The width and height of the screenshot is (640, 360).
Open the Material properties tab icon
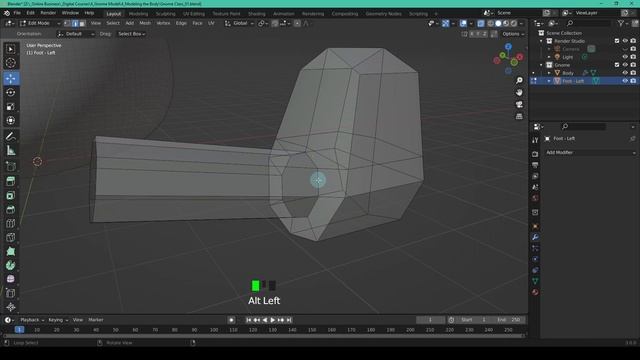(x=535, y=292)
